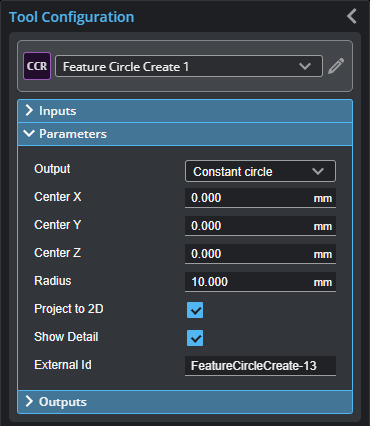
Task: Click the Outputs section chevron icon
Action: click(x=29, y=401)
